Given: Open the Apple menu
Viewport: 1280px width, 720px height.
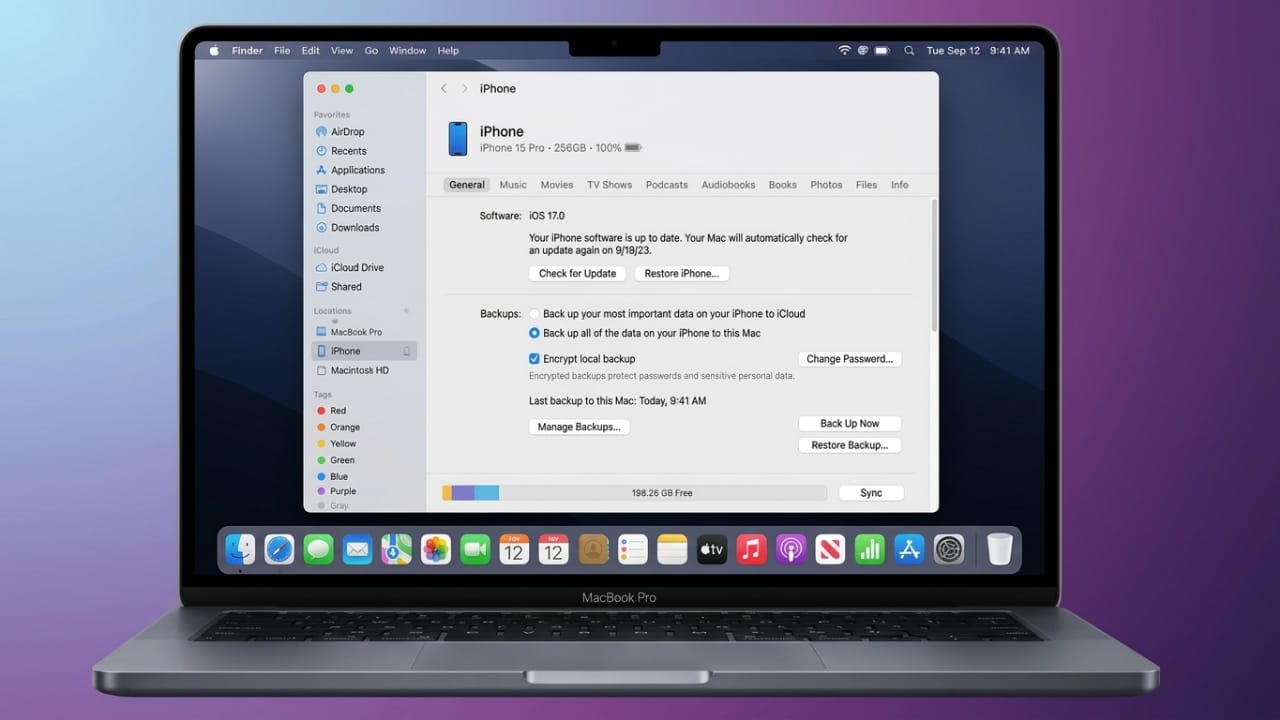Looking at the screenshot, I should (x=213, y=51).
